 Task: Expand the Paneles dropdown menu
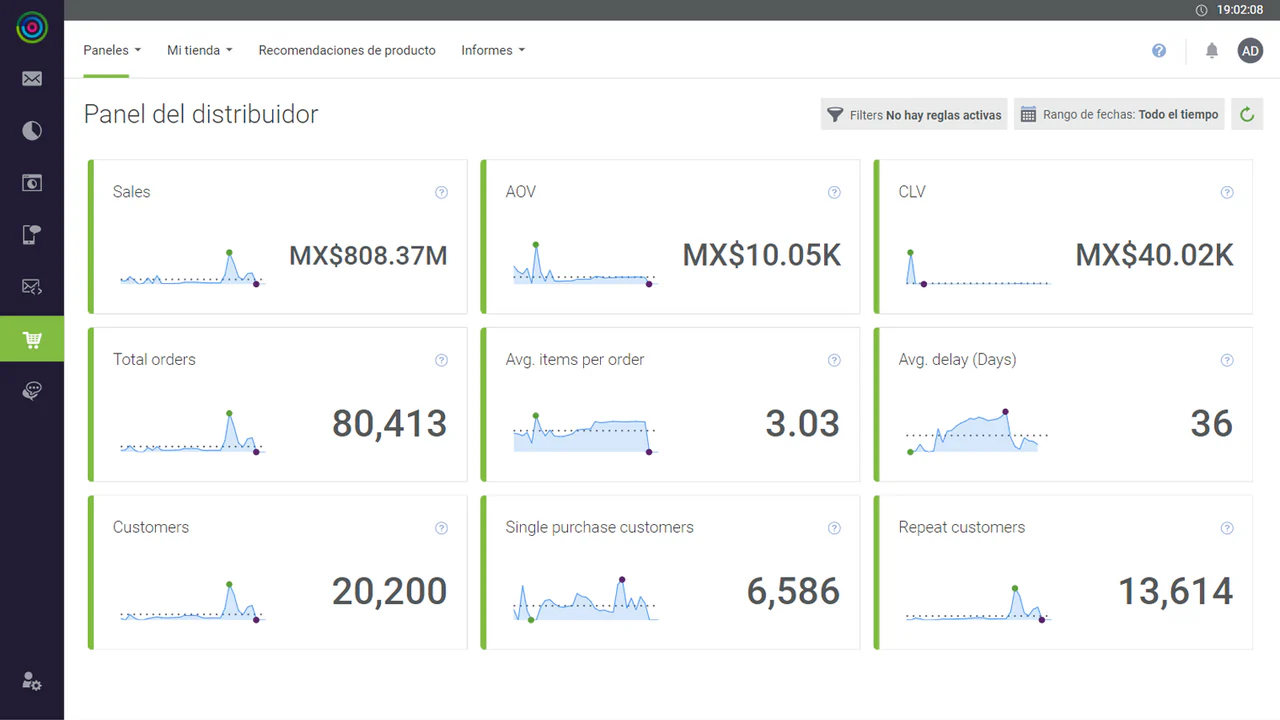(112, 50)
